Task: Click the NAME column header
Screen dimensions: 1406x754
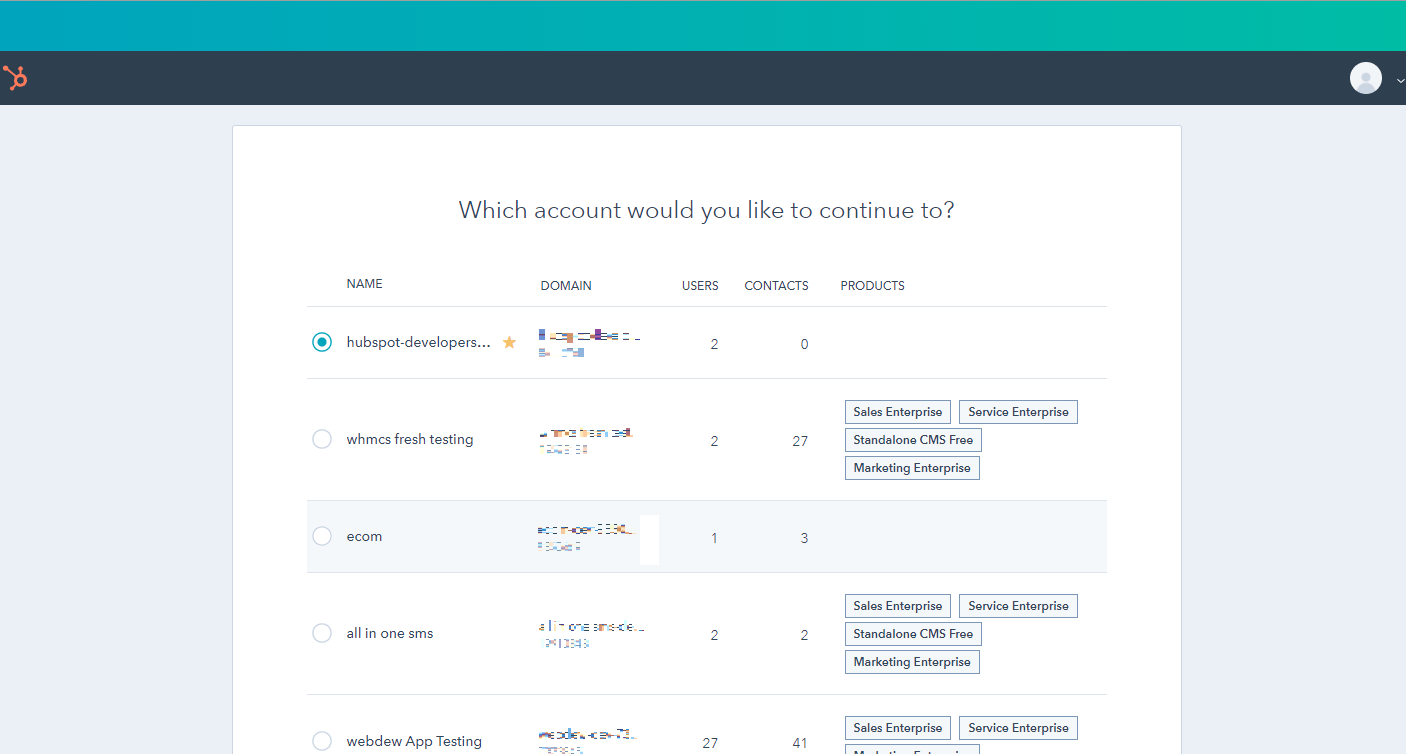Action: 364,284
